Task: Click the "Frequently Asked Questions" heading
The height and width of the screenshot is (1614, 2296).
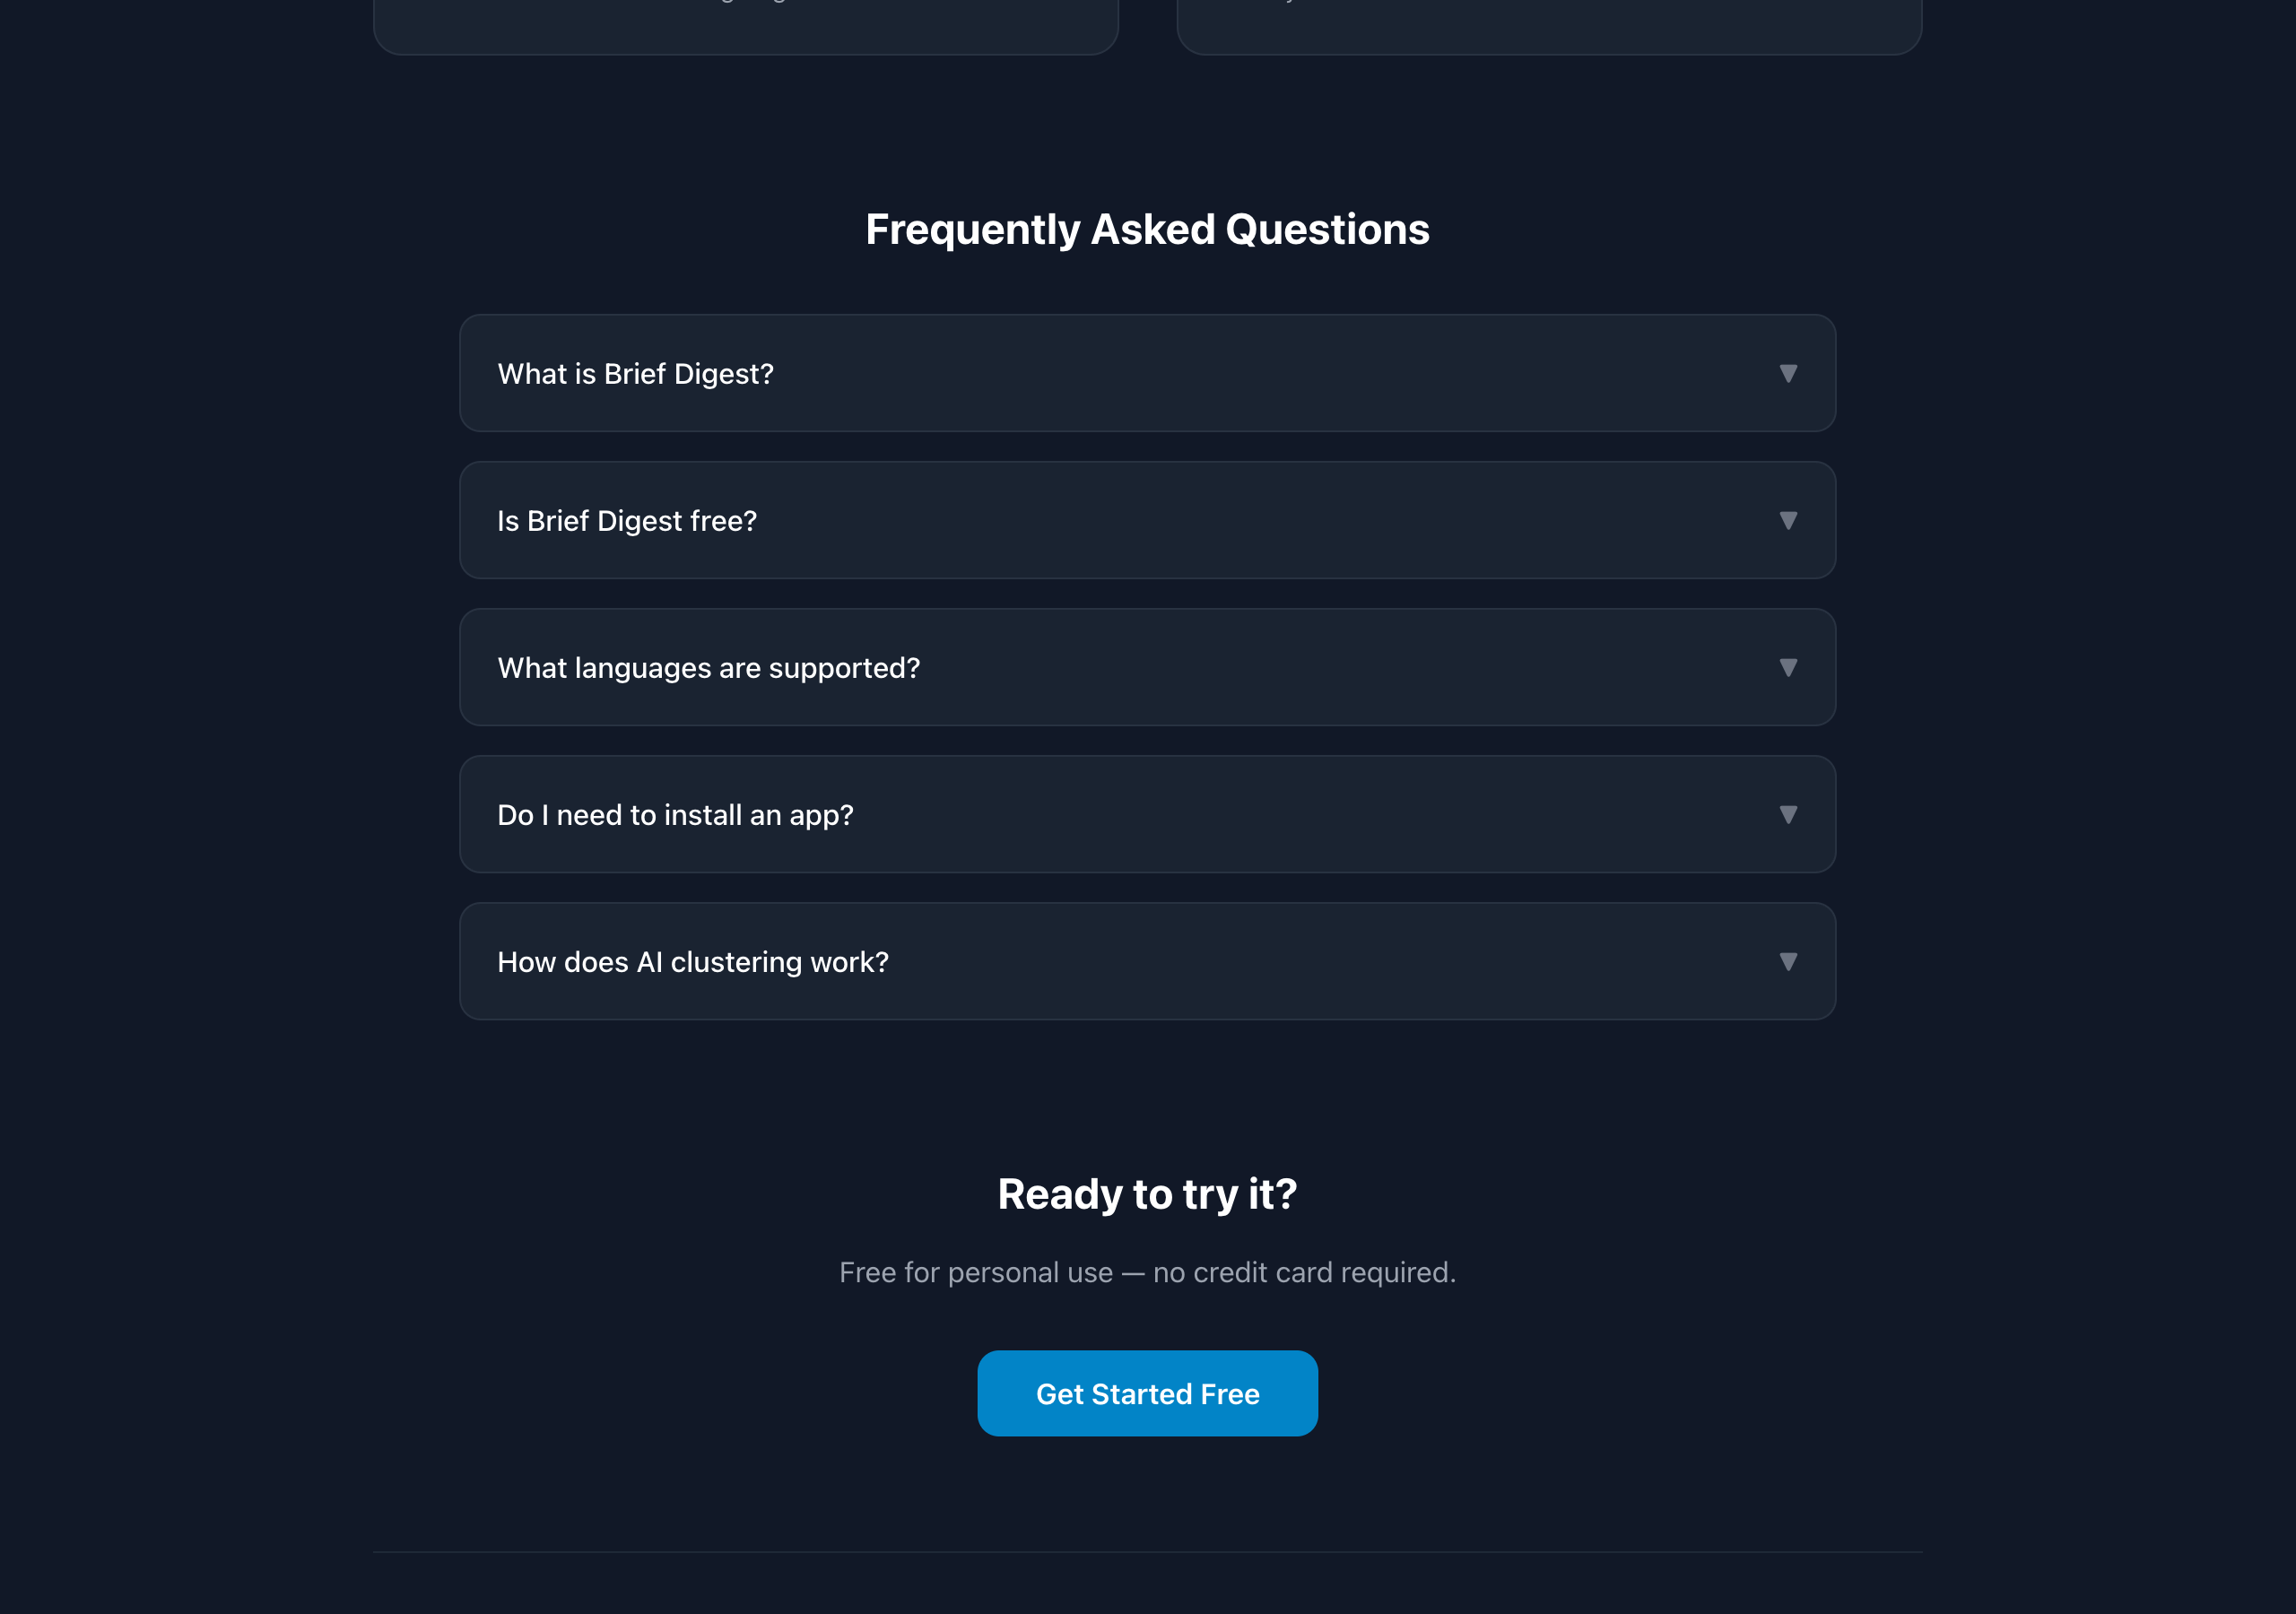Action: pyautogui.click(x=1147, y=230)
